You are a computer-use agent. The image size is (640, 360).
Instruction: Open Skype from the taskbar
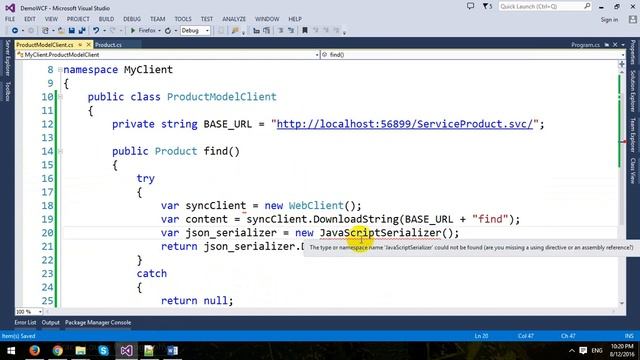click(x=103, y=351)
